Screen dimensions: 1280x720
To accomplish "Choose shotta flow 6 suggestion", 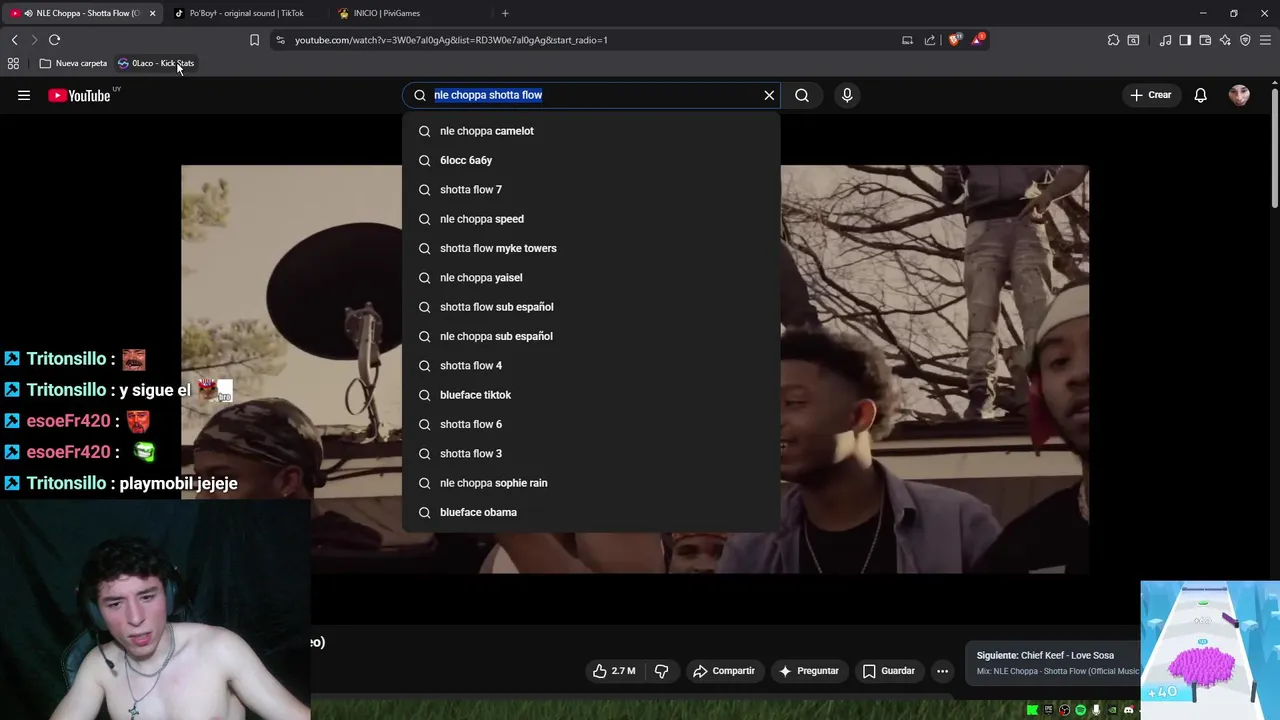I will coord(591,424).
